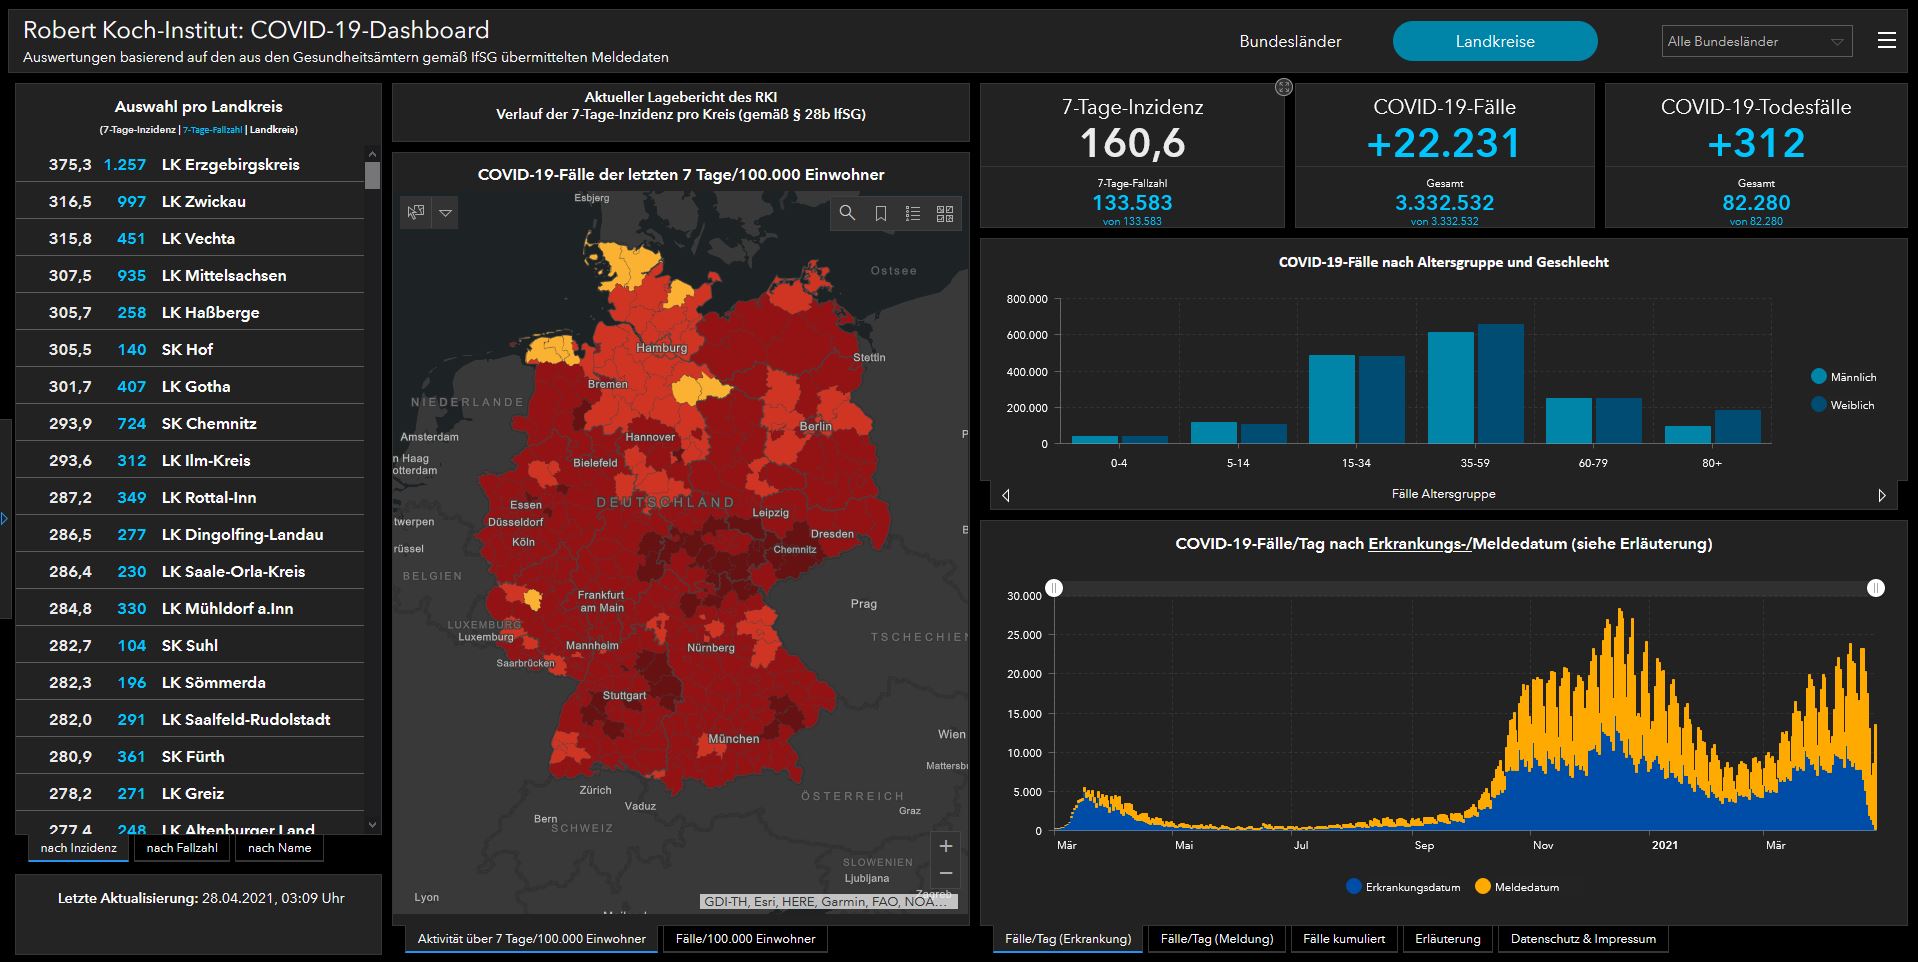Go to next age chart with right arrow
This screenshot has width=1918, height=962.
click(x=1881, y=495)
